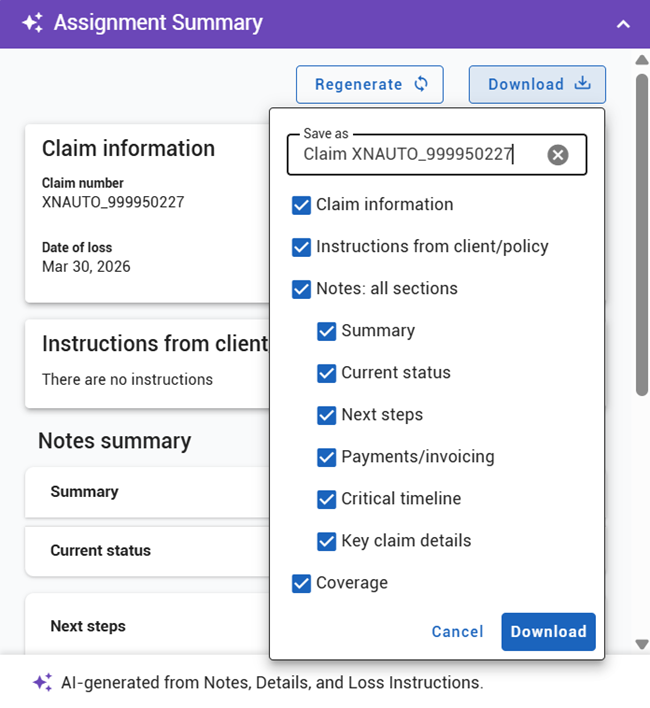Screen dimensions: 650x708
Task: Click the Regenerate refresh icon
Action: point(421,84)
